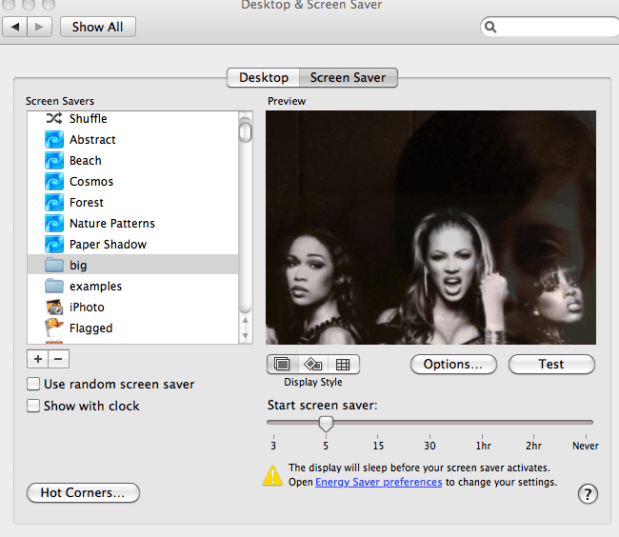Viewport: 619px width, 537px height.
Task: Open Energy Saver preferences link
Action: click(378, 482)
